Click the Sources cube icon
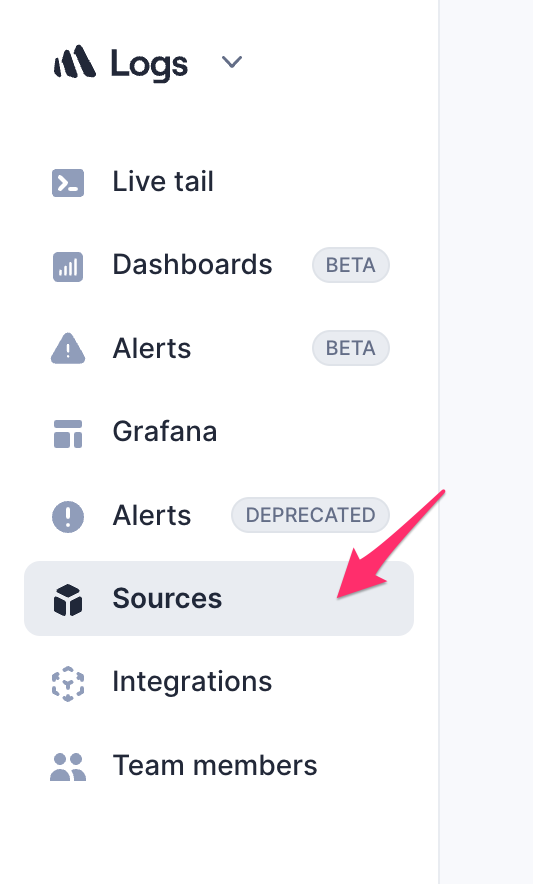The width and height of the screenshot is (533, 884). coord(68,599)
